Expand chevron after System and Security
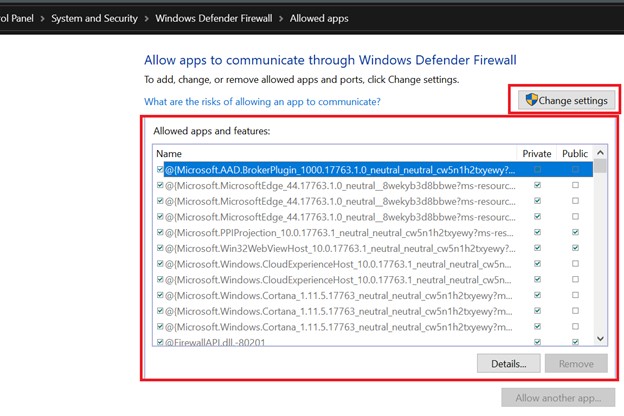Screen dimensions: 624x416 pyautogui.click(x=146, y=19)
